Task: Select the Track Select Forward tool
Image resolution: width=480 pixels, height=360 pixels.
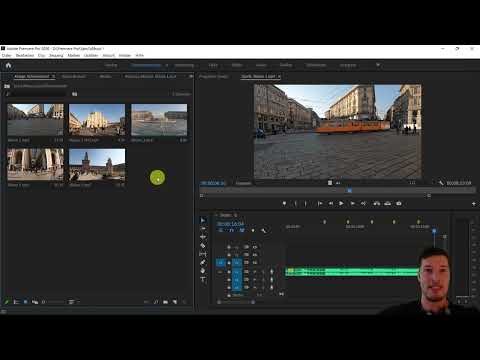Action: (203, 229)
